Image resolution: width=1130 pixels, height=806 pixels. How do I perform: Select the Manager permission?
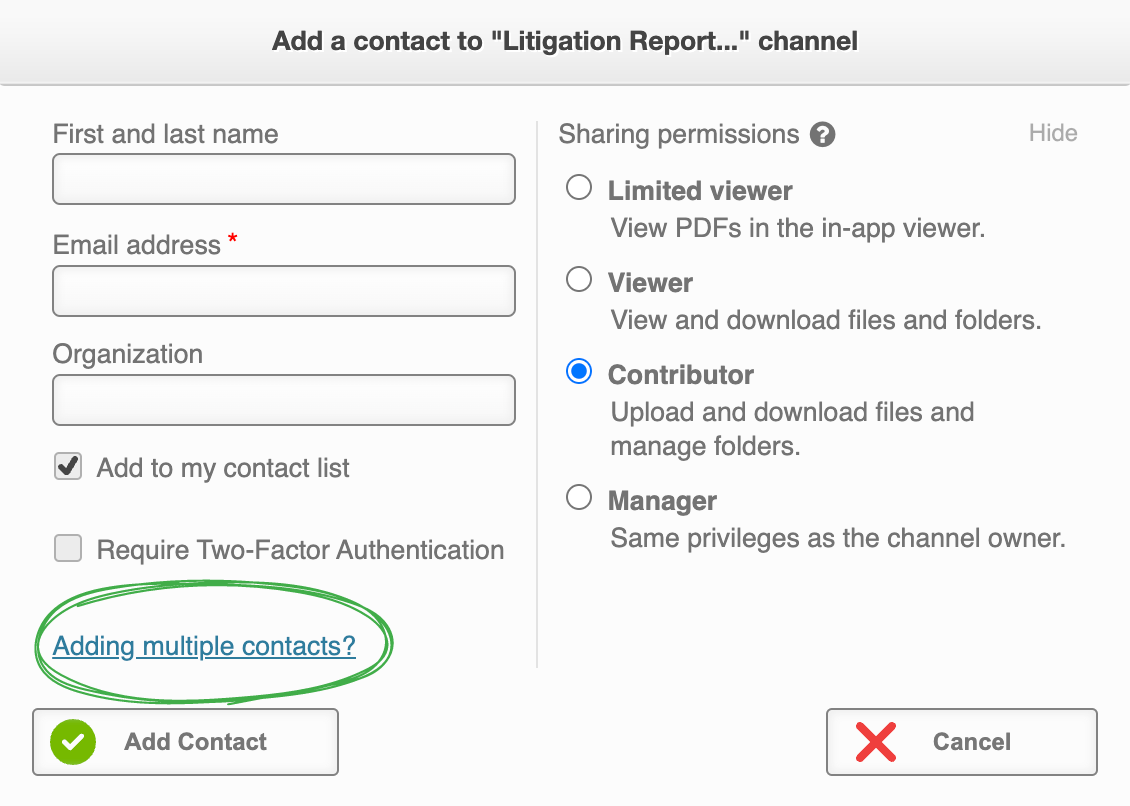click(578, 497)
